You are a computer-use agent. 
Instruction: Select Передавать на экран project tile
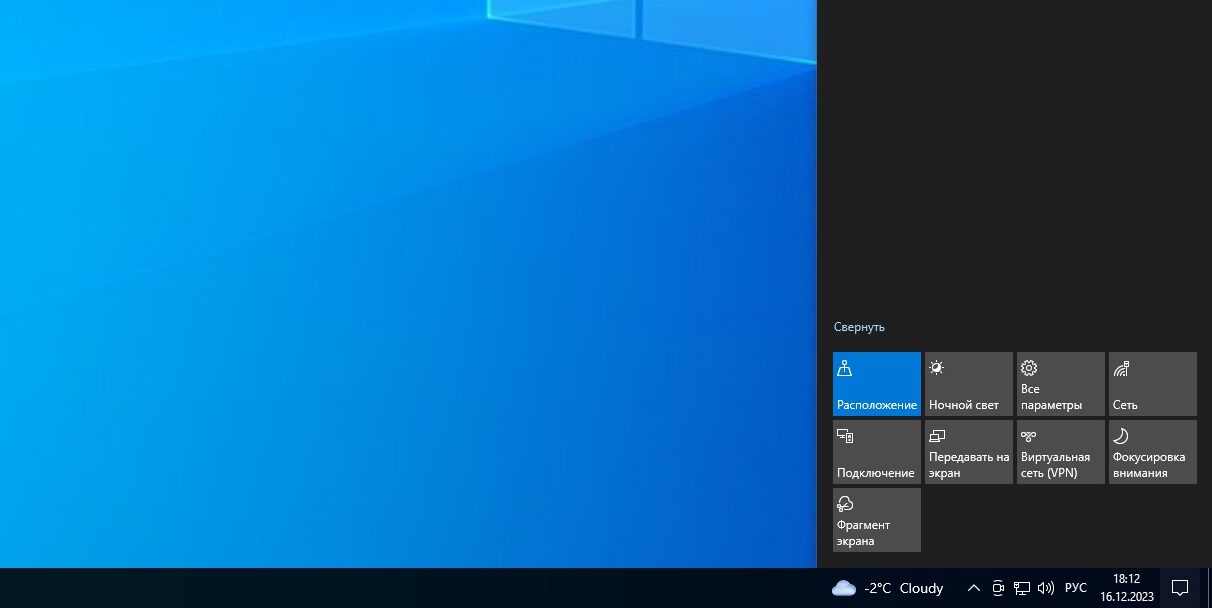[x=968, y=452]
